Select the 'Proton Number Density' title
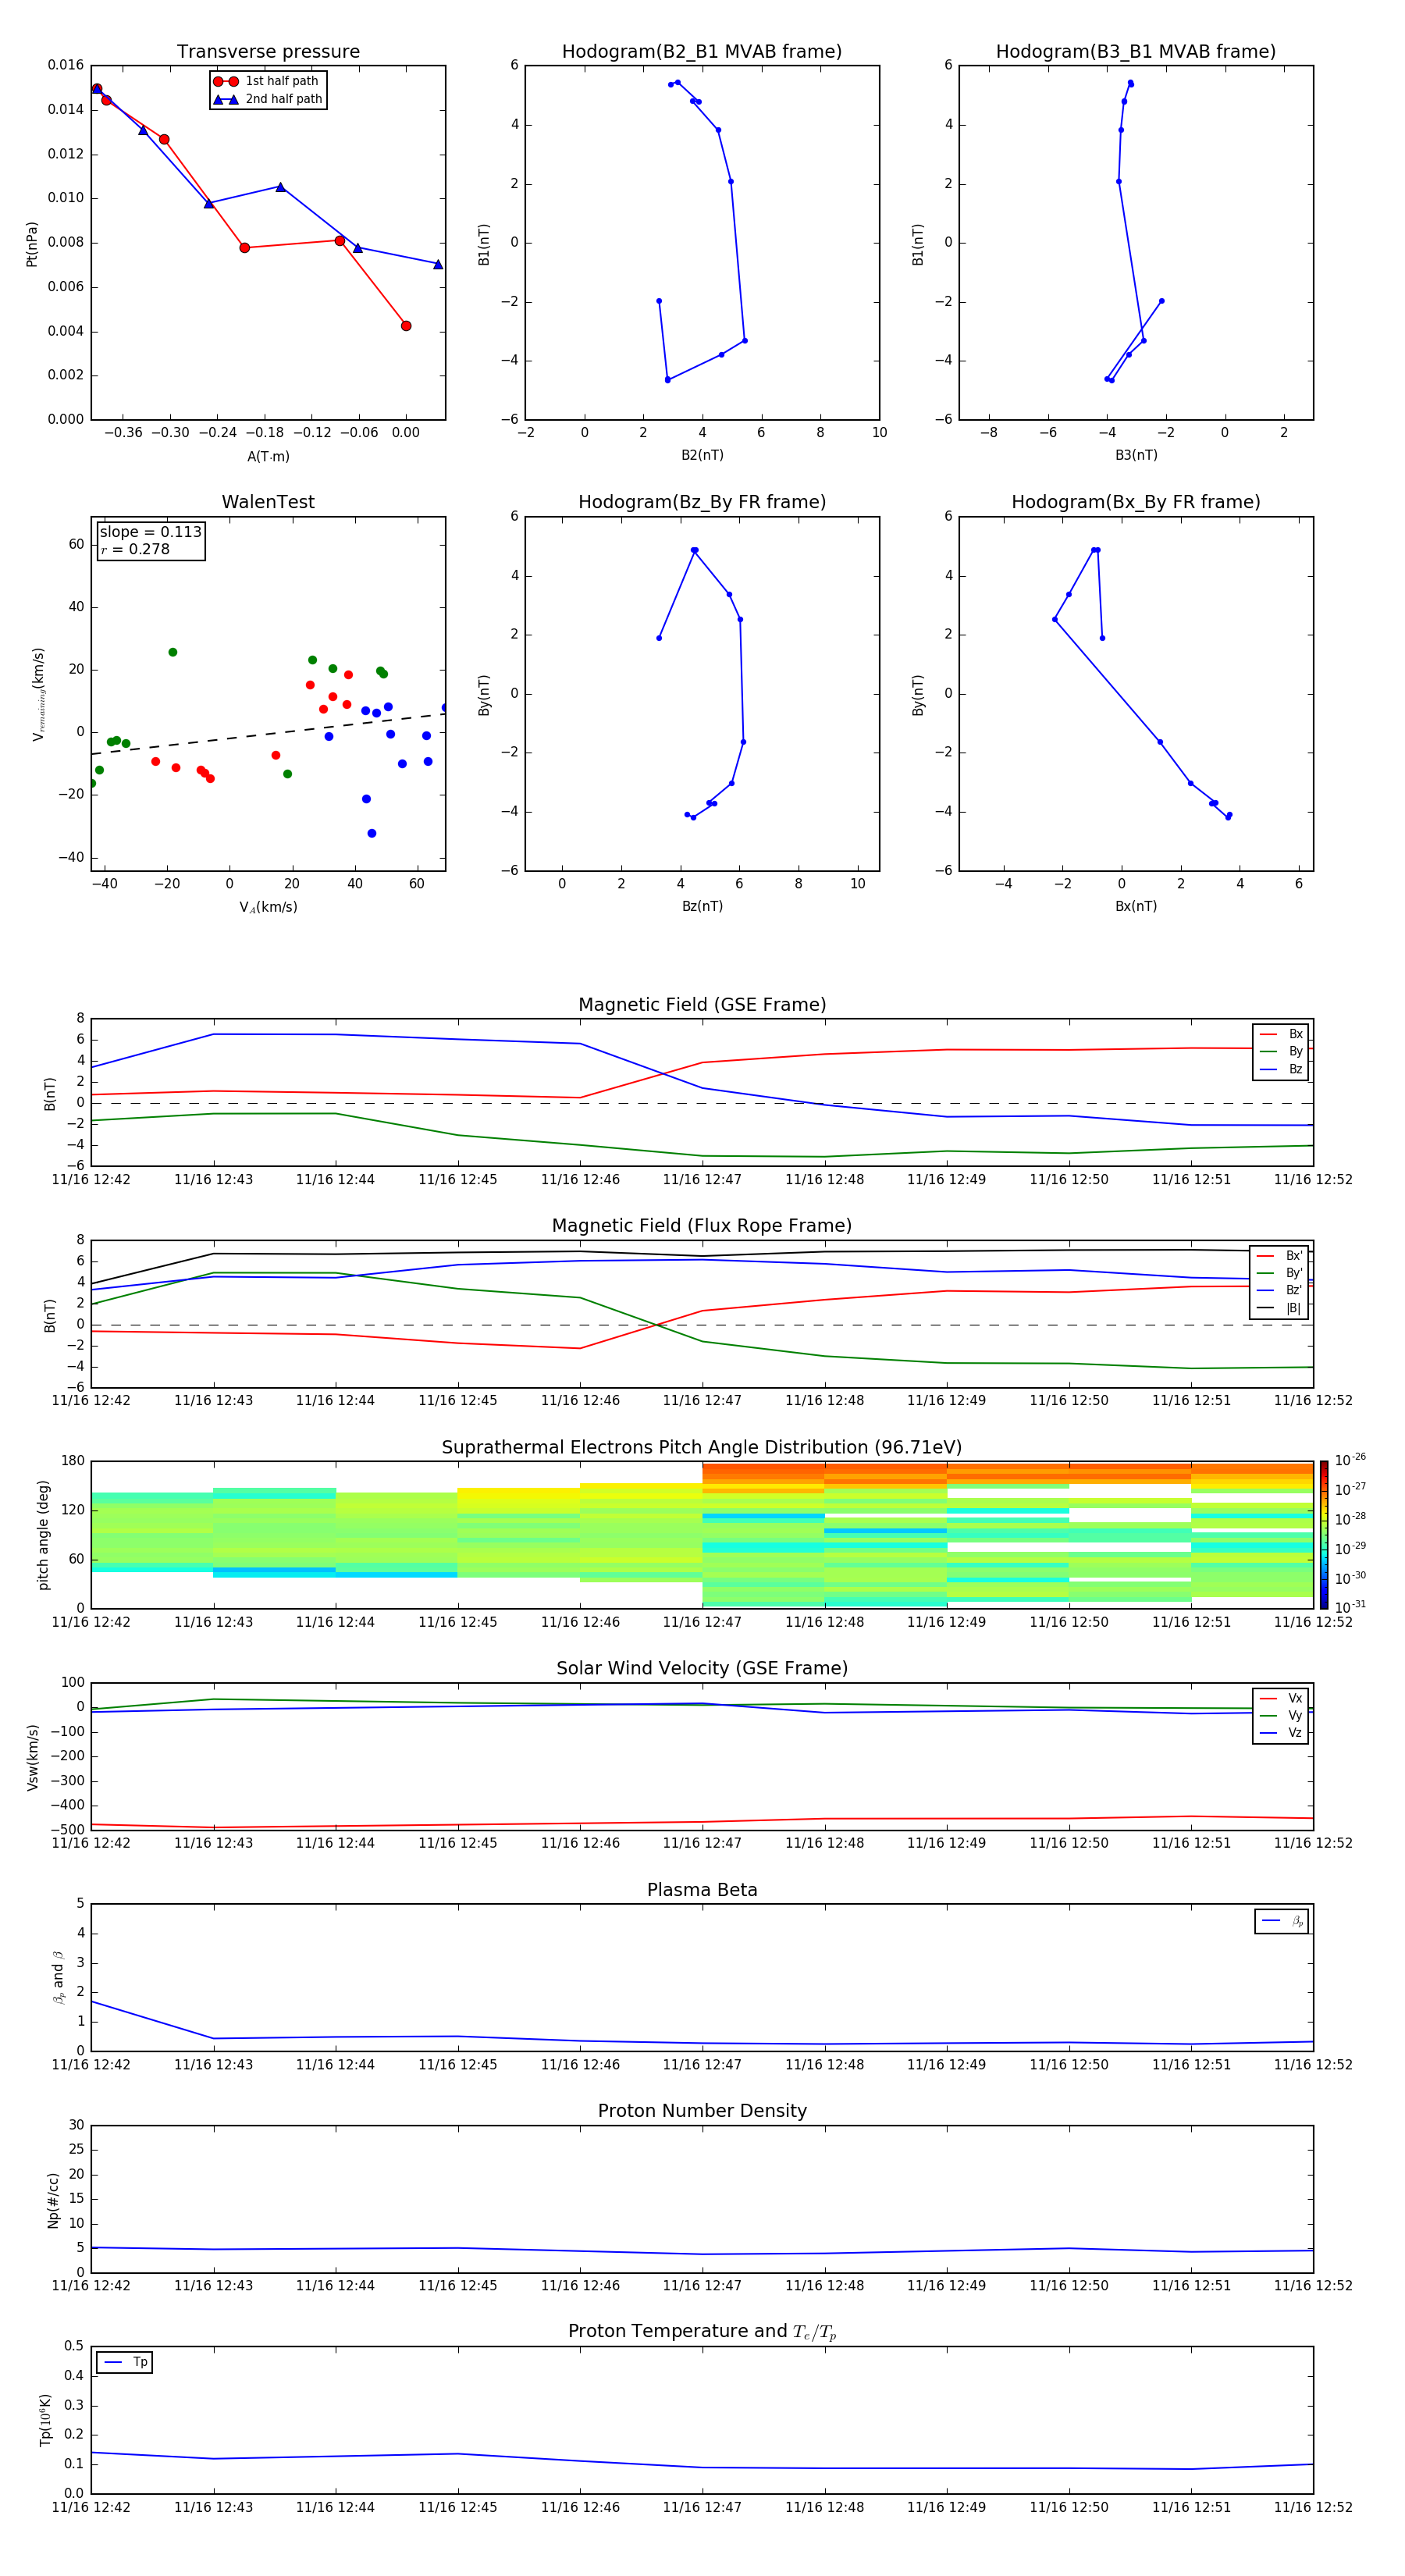The height and width of the screenshot is (2576, 1405). point(702,2111)
